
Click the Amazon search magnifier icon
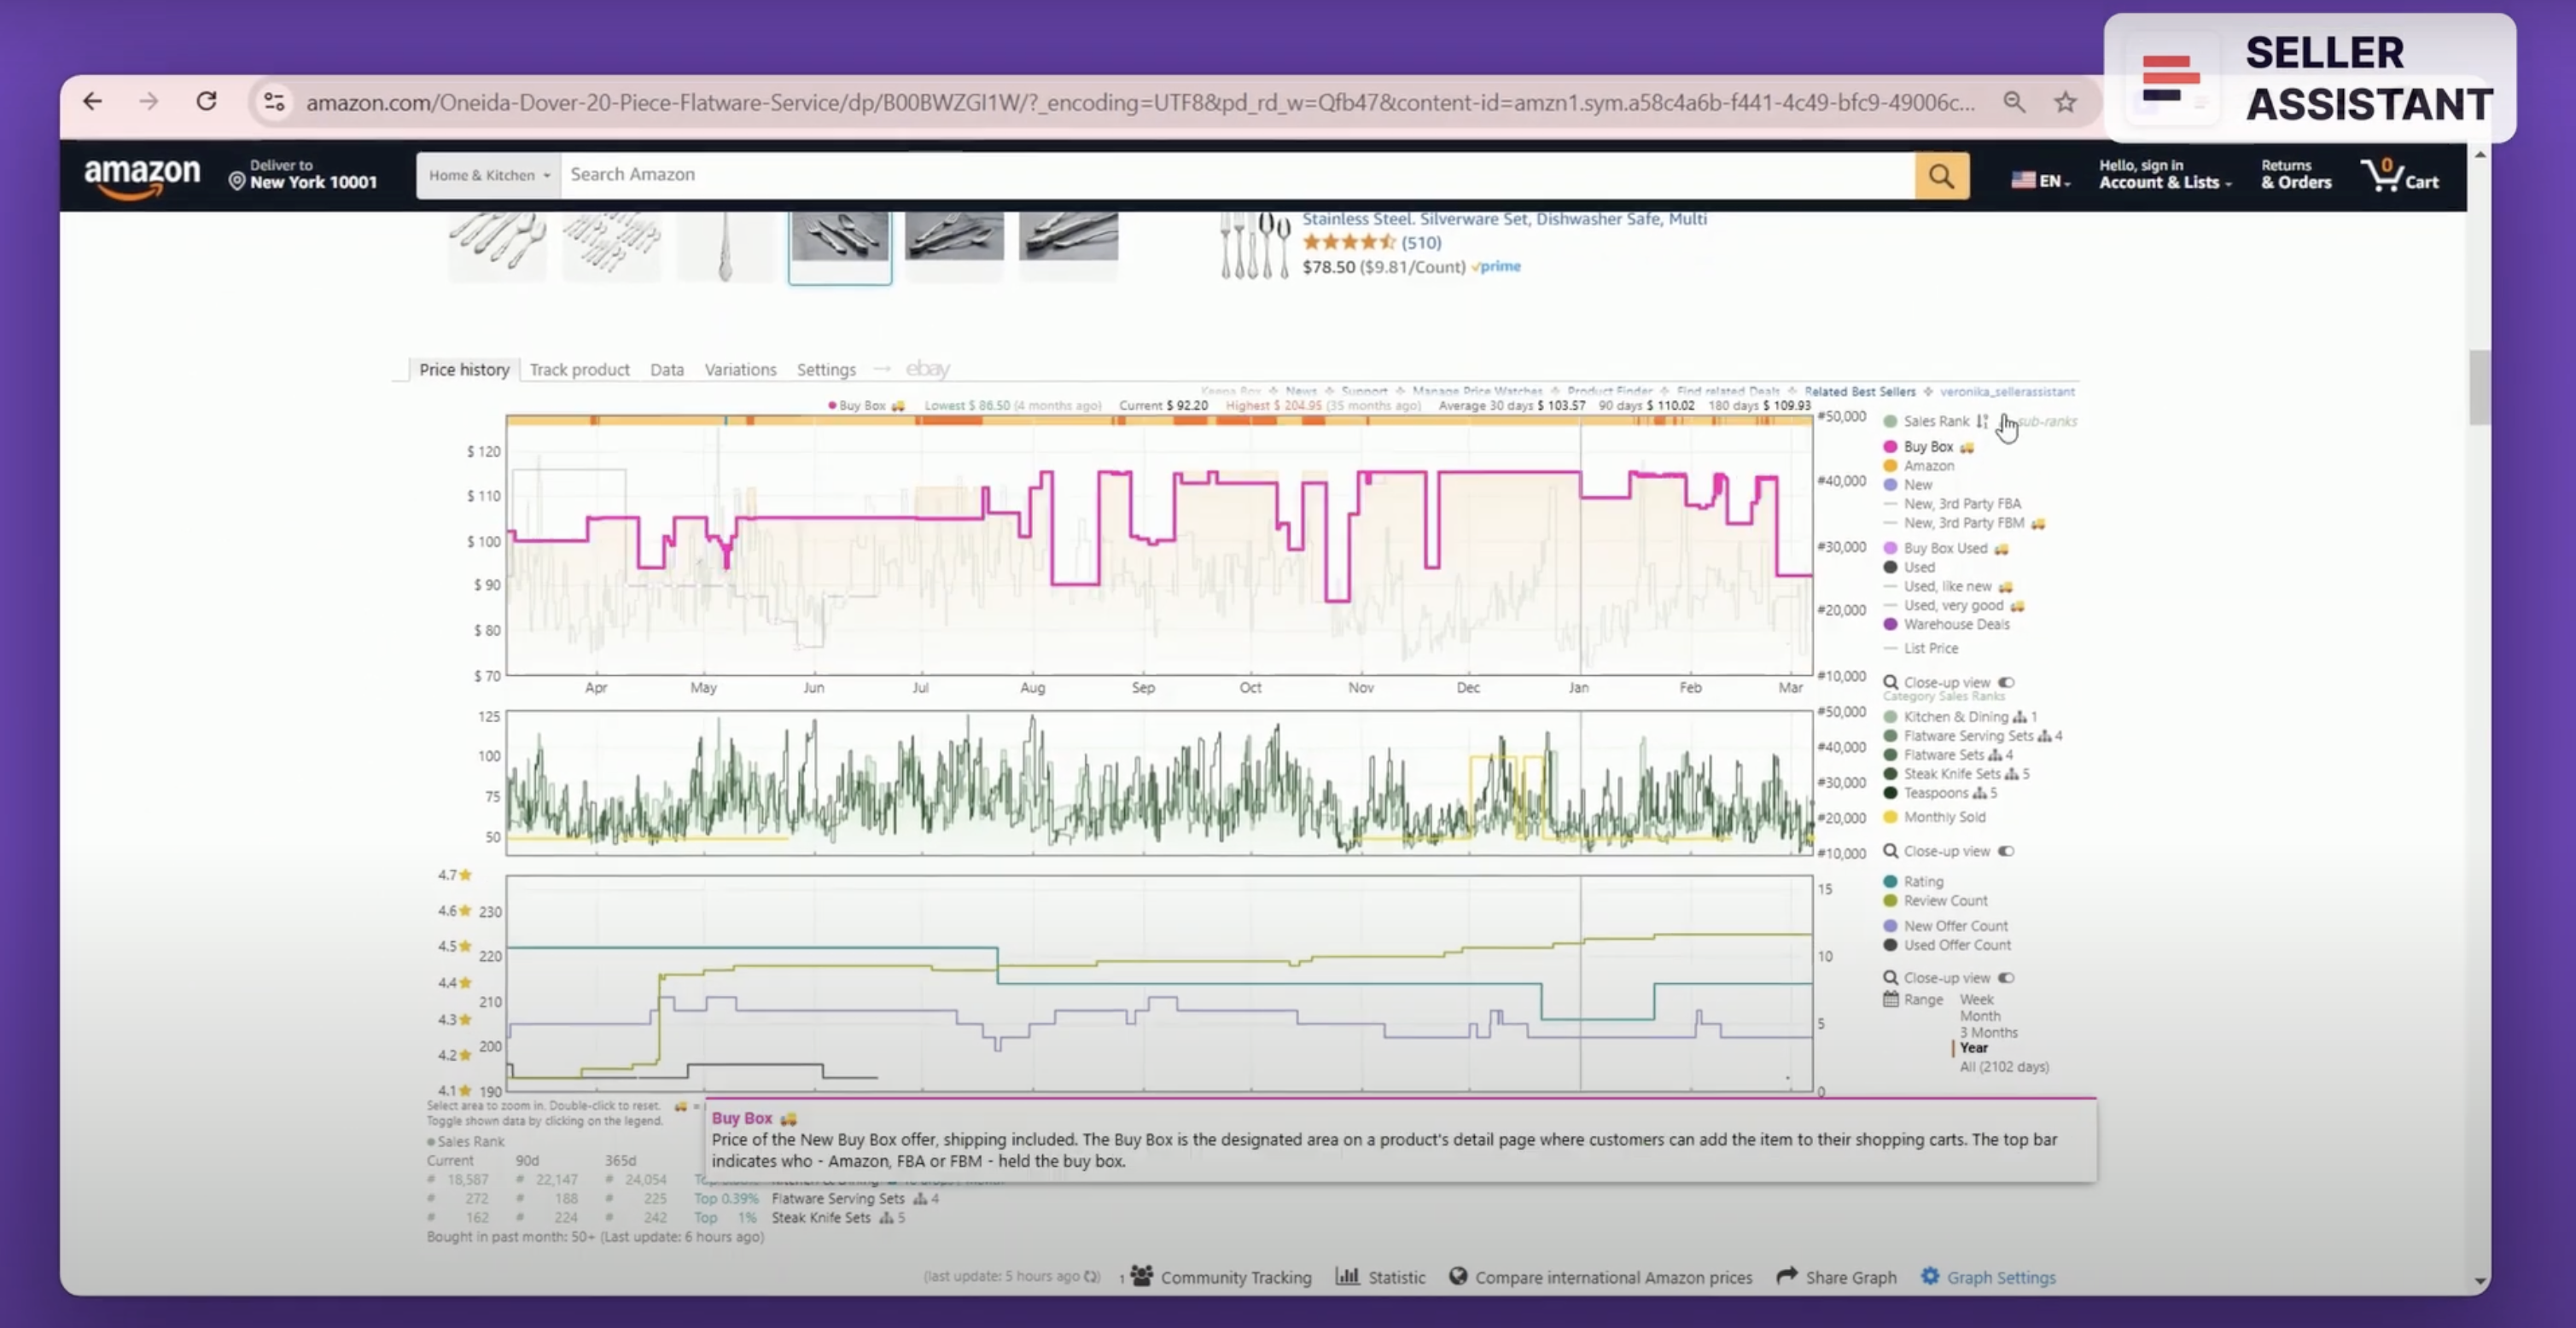[x=1941, y=175]
